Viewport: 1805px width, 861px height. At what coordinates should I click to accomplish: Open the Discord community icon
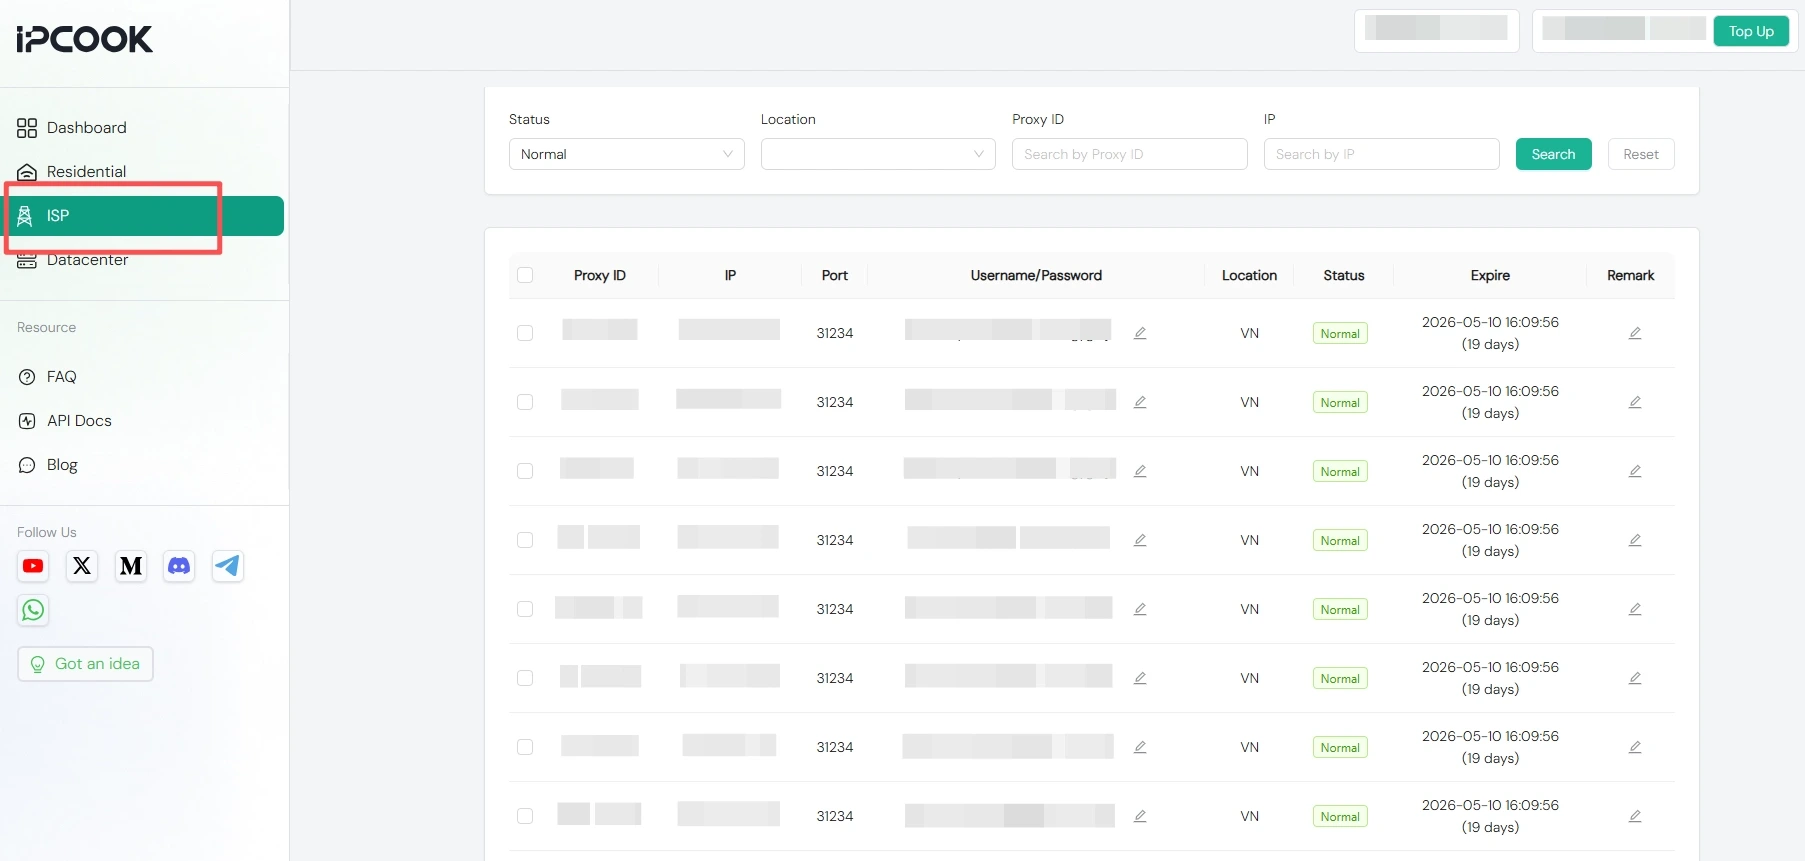coord(179,566)
